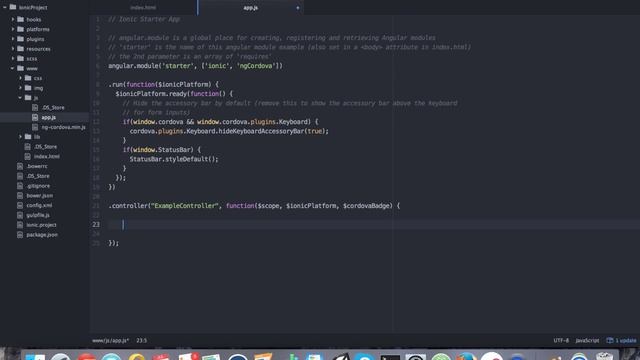
Task: Click the hideKeyboardAccessoryBar(true) code line
Action: (x=229, y=131)
